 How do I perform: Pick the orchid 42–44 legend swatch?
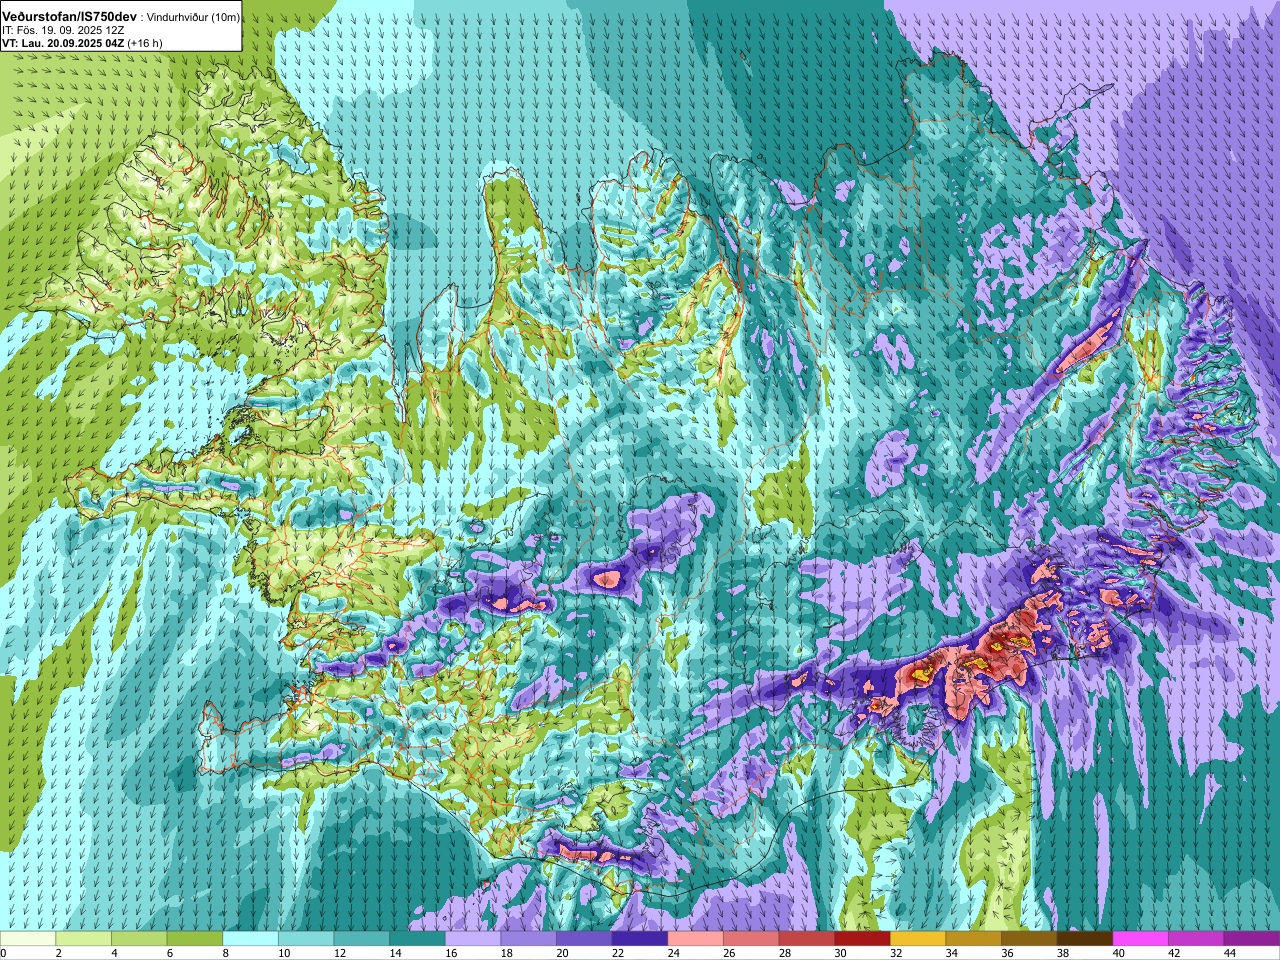click(1196, 939)
